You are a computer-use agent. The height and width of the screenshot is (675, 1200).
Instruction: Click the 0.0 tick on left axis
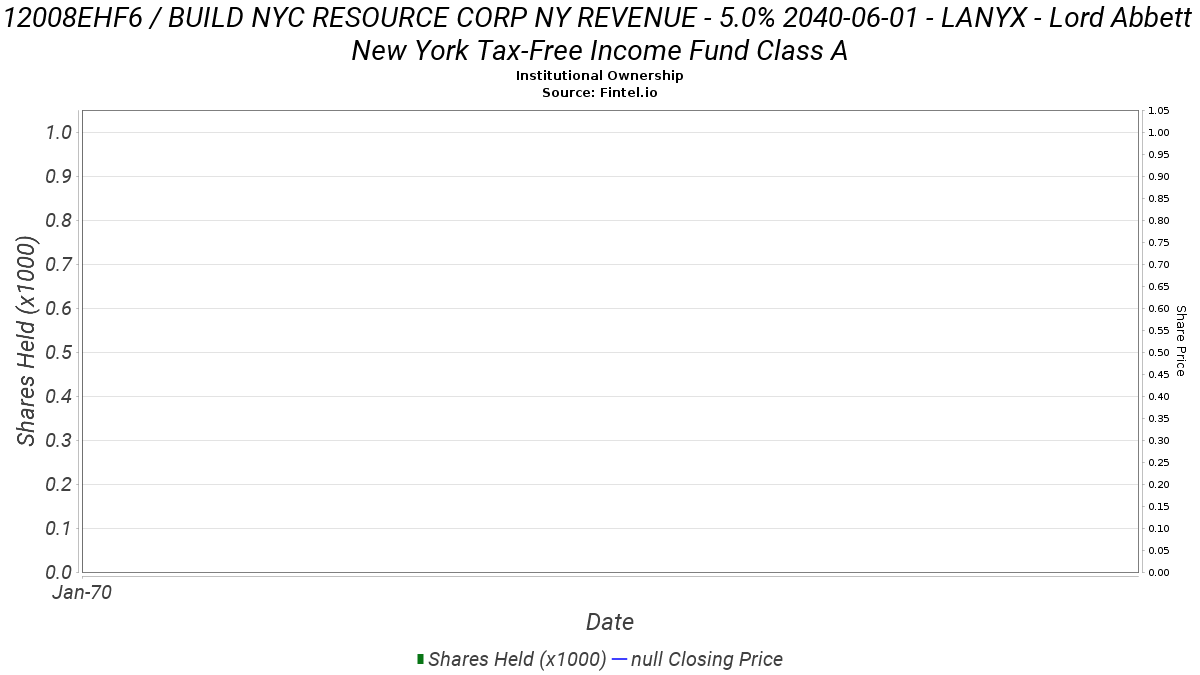click(x=60, y=572)
